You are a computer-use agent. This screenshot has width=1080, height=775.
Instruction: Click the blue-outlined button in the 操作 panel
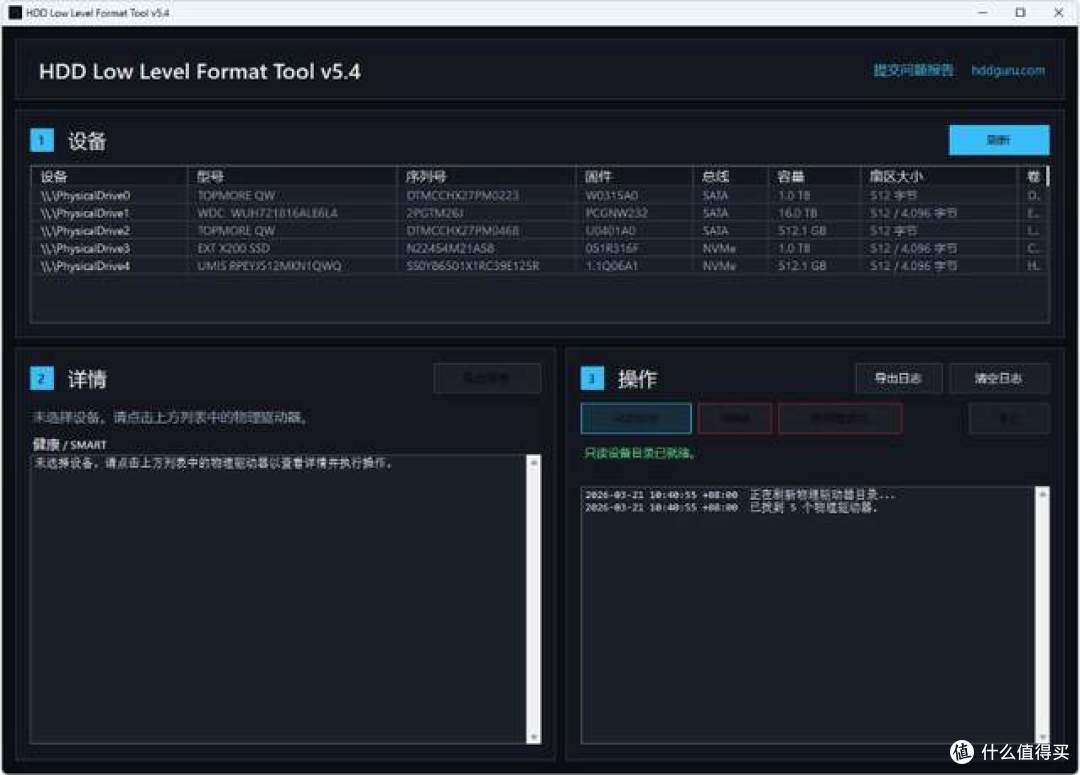(636, 418)
